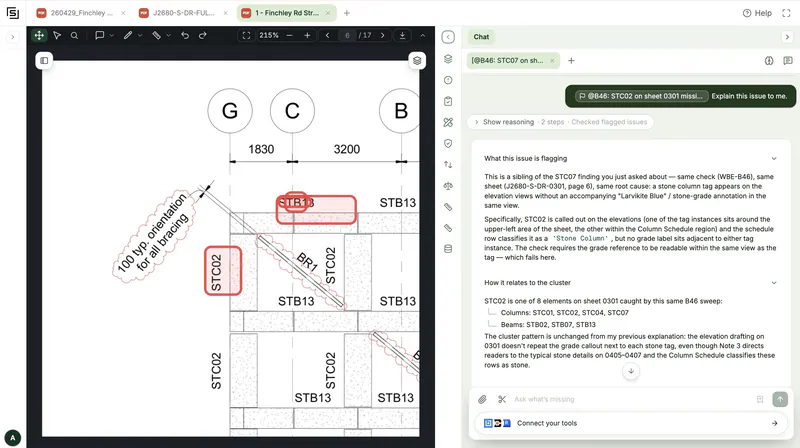Click the B46: STC02 issue chip in message
The image size is (800, 448).
(642, 96)
